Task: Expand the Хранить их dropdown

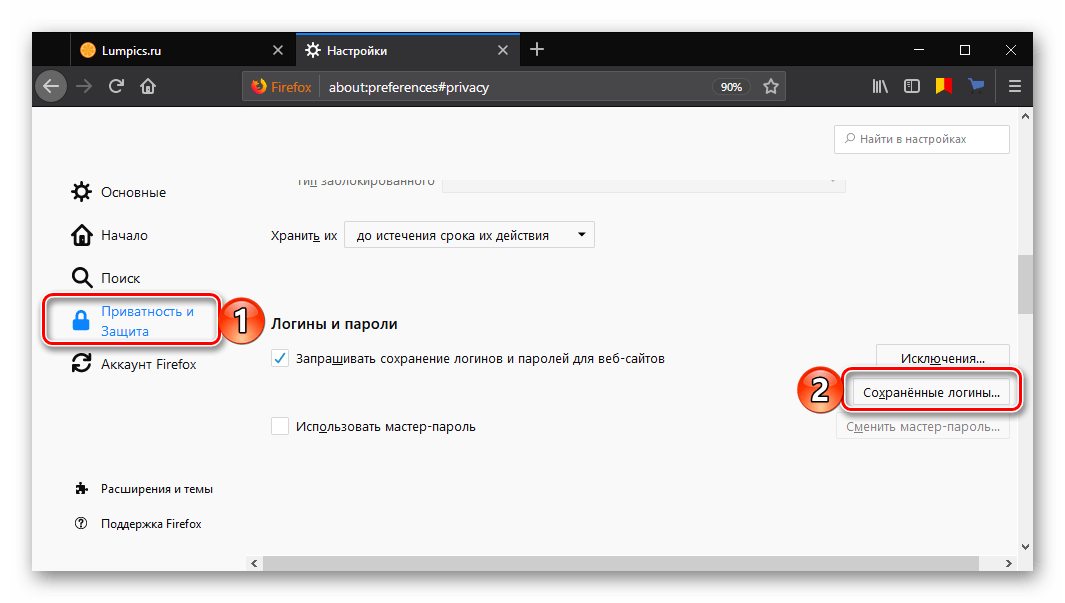Action: coord(469,235)
